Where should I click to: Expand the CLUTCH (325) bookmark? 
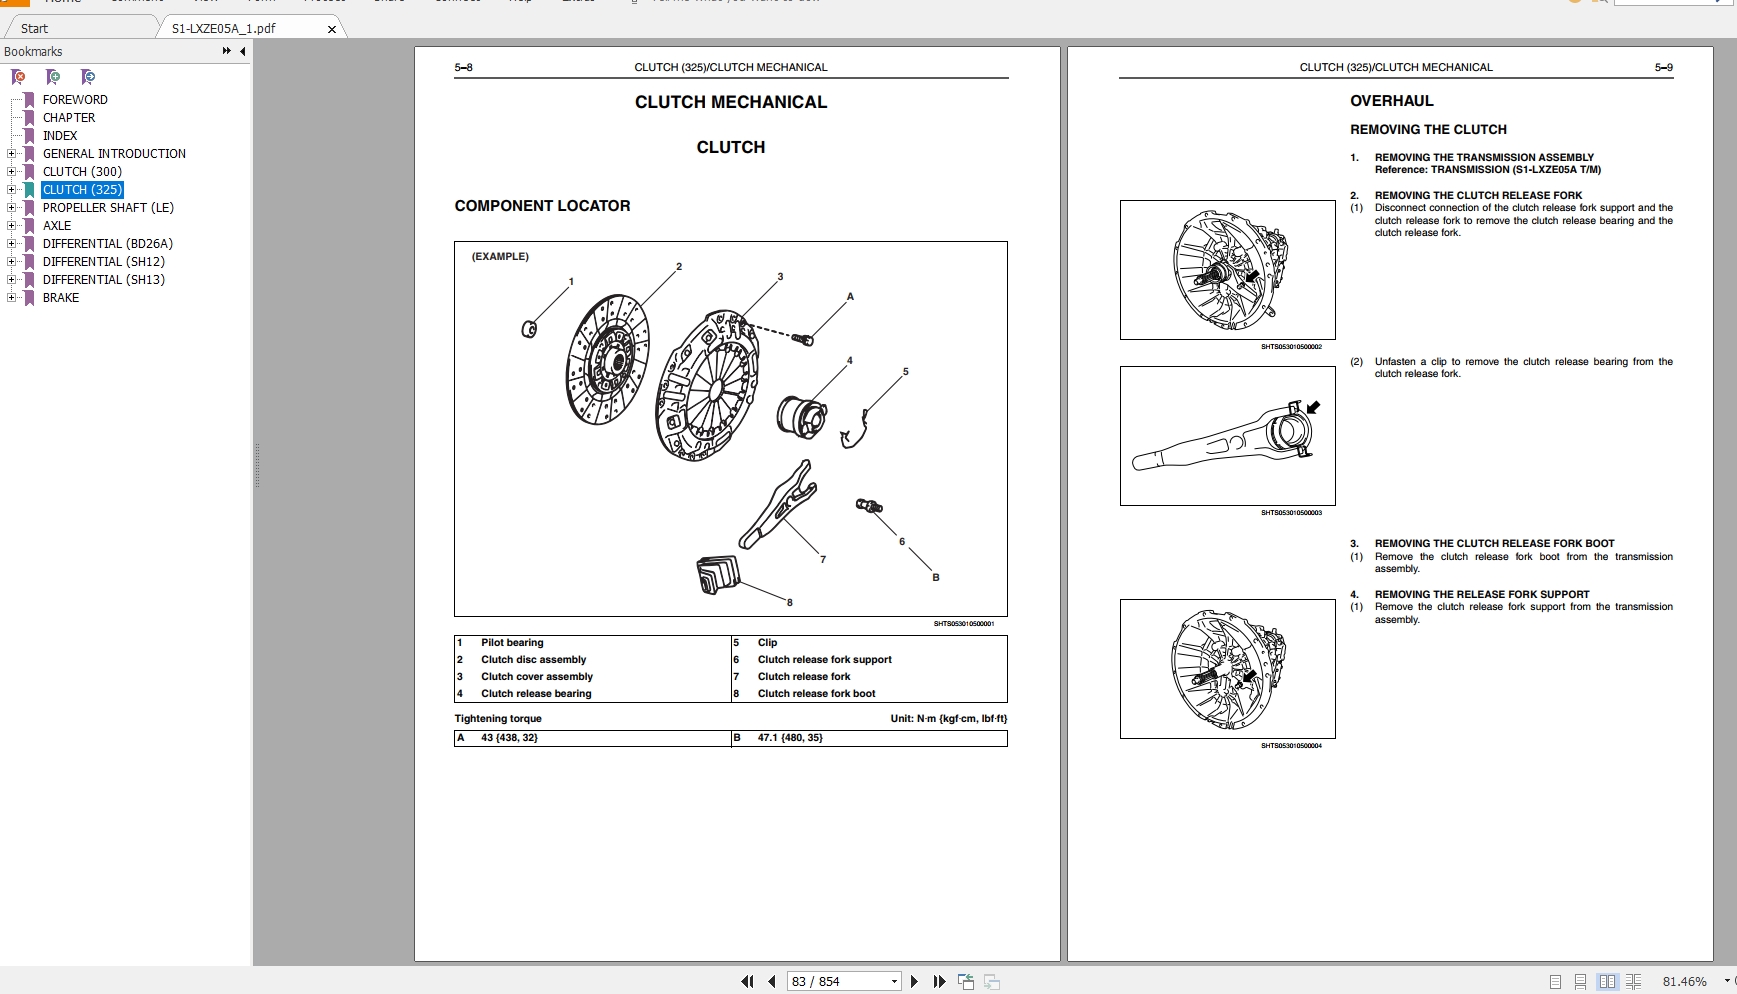click(x=11, y=190)
